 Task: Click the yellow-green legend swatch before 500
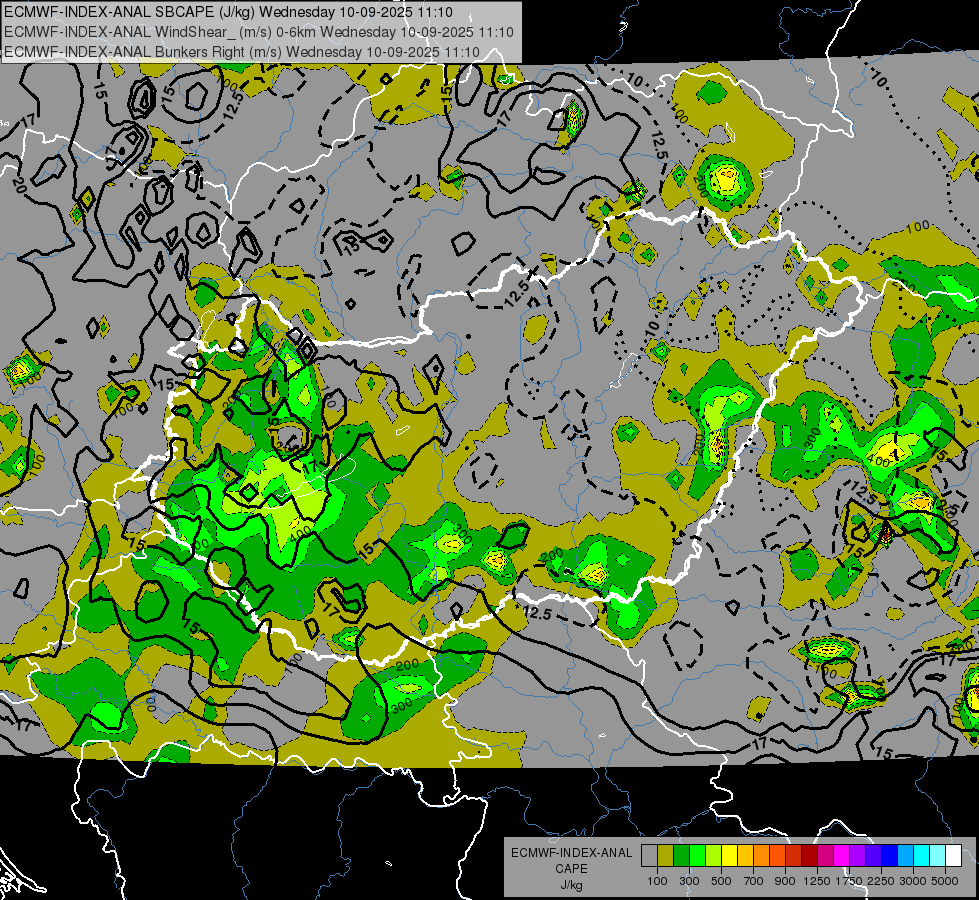tap(713, 856)
